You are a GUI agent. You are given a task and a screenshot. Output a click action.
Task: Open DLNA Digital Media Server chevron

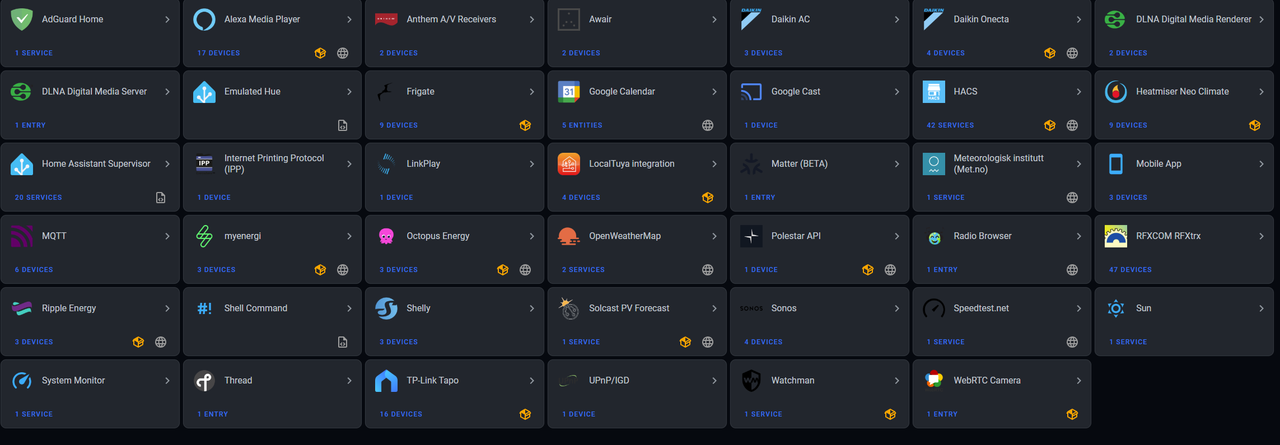coord(167,91)
